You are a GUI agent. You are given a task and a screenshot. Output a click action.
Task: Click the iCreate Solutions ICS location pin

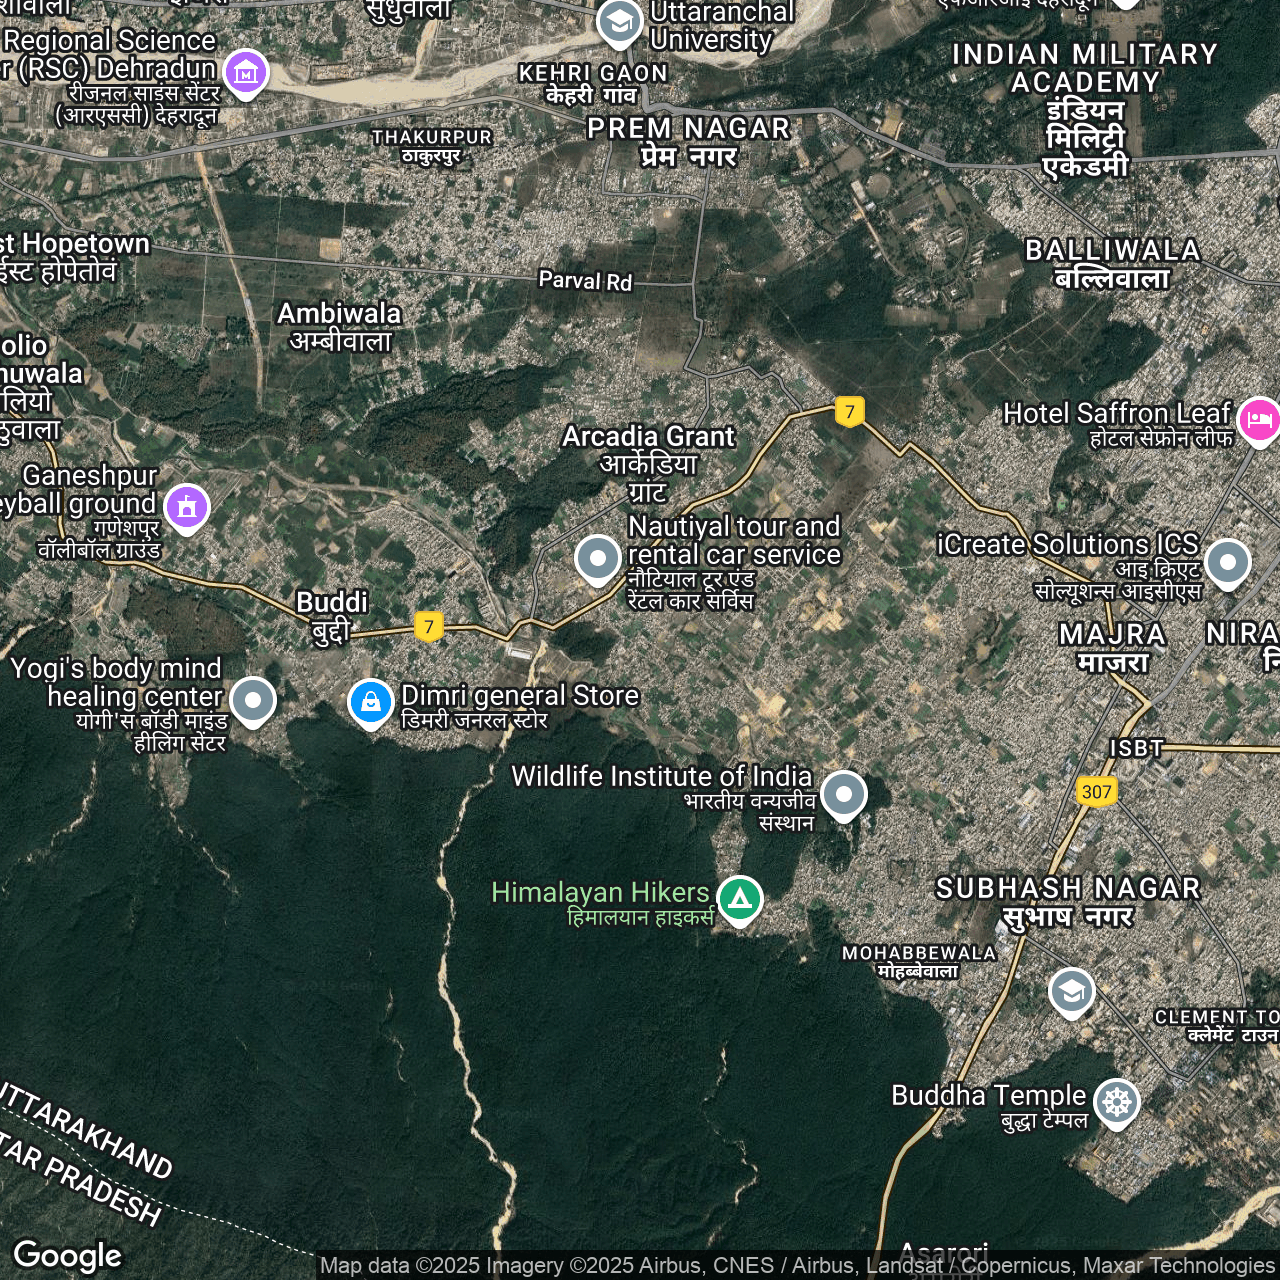point(1227,562)
